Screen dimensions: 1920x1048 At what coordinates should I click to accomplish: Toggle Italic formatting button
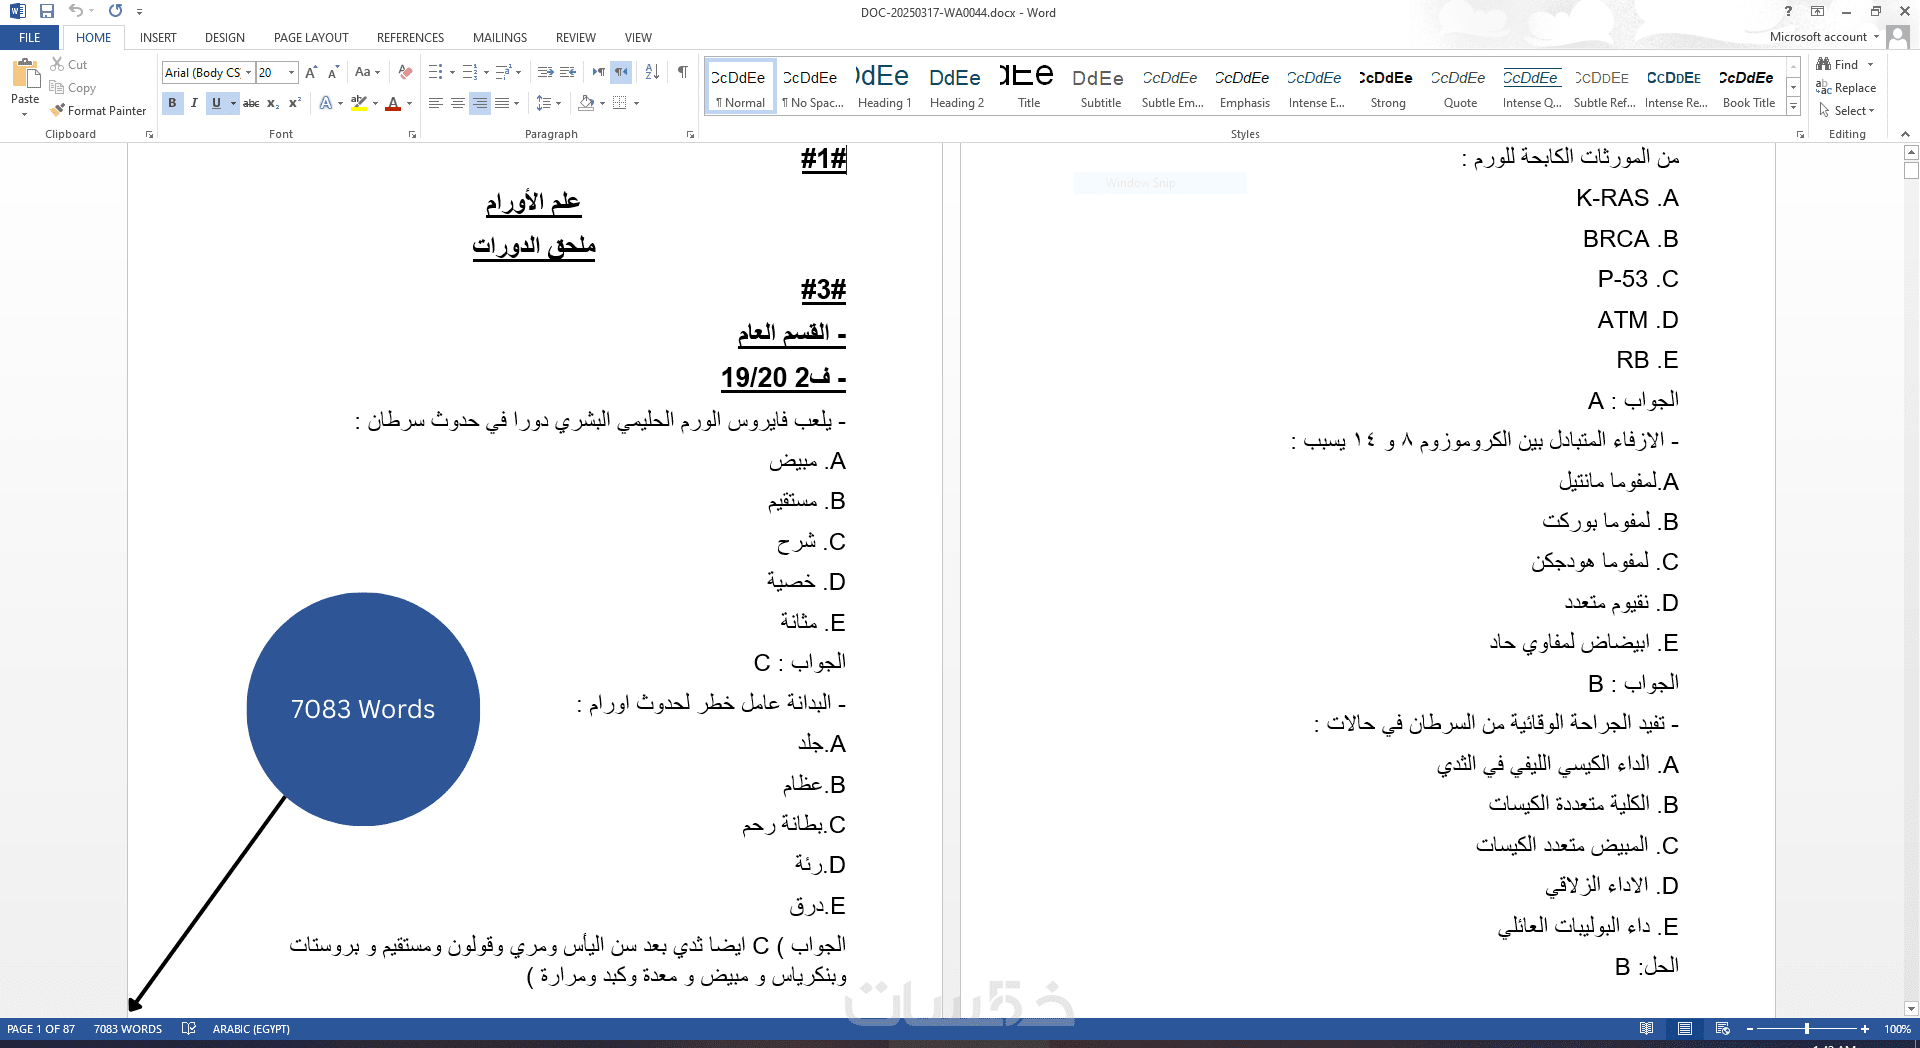[x=194, y=103]
